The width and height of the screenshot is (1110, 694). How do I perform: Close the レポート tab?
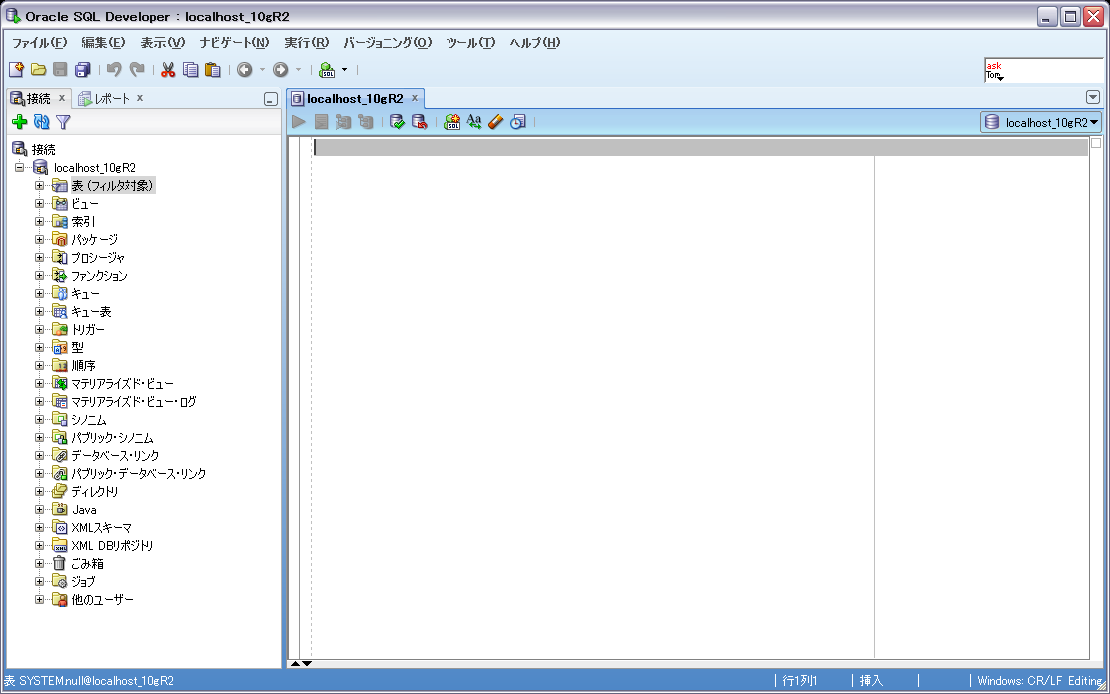pos(140,98)
